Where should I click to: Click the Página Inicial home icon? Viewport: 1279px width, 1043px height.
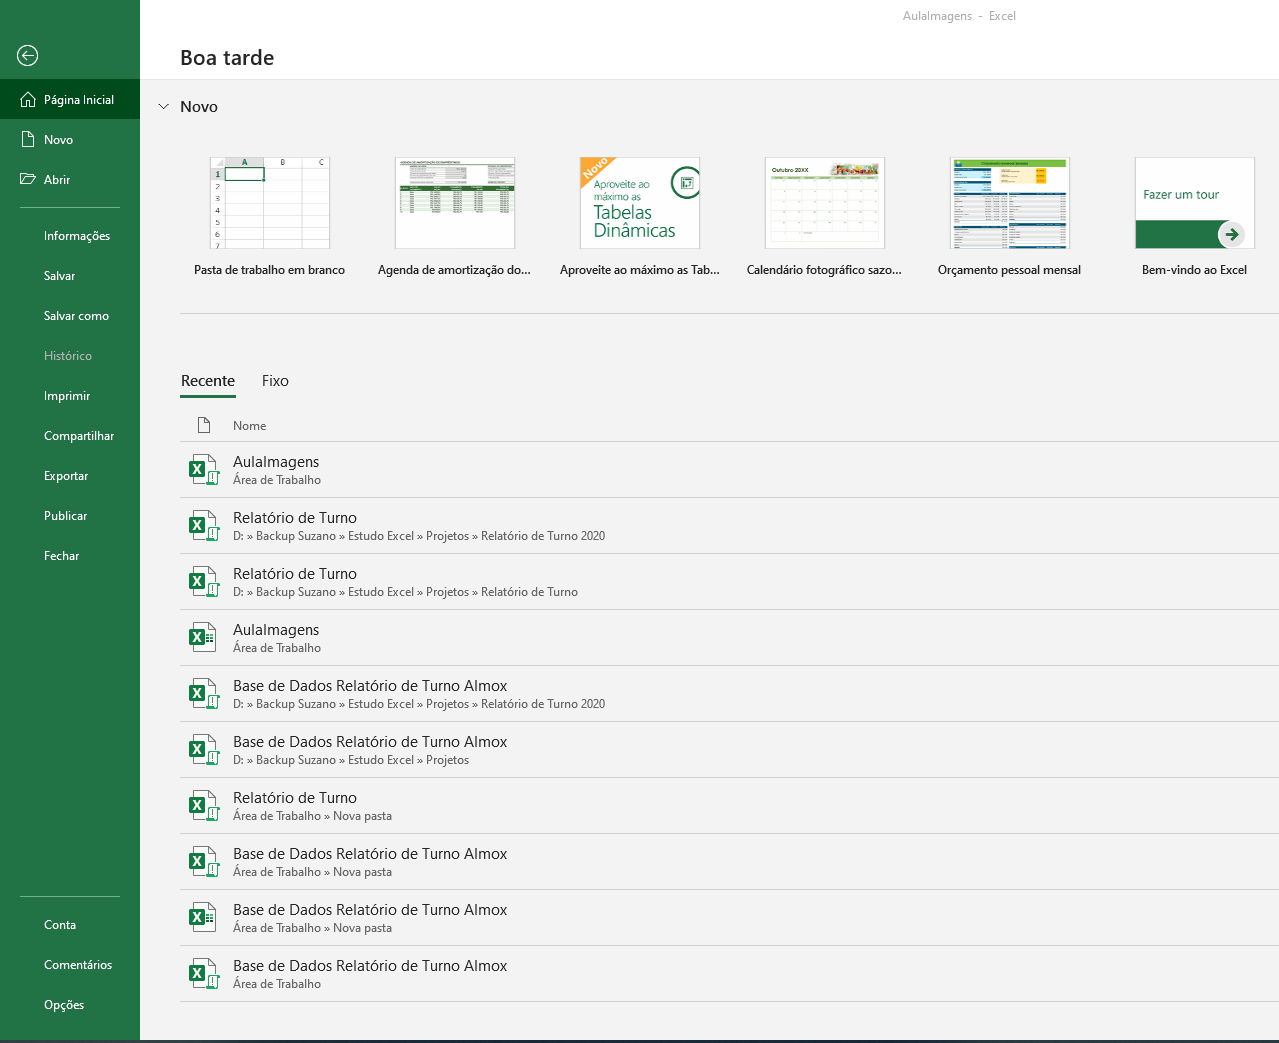28,100
